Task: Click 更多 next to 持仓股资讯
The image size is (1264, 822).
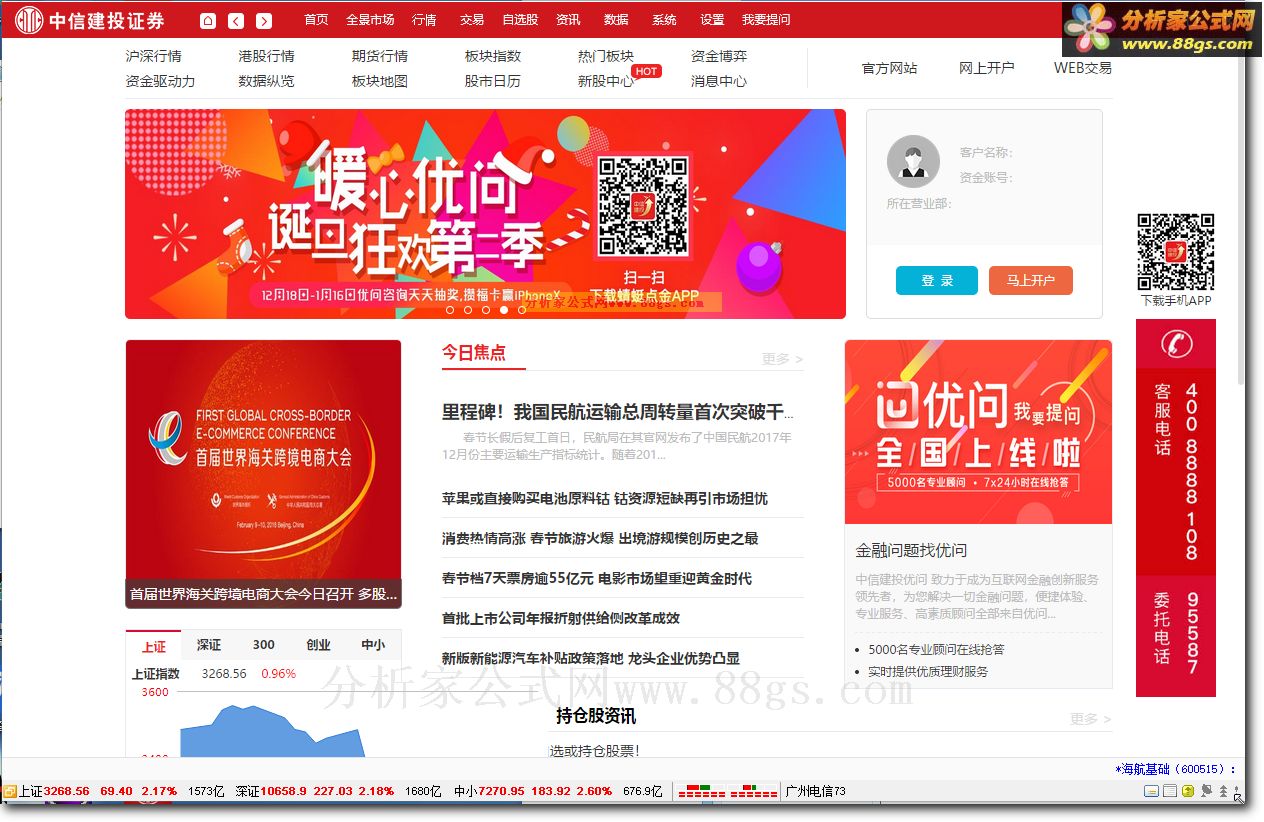Action: tap(1090, 718)
